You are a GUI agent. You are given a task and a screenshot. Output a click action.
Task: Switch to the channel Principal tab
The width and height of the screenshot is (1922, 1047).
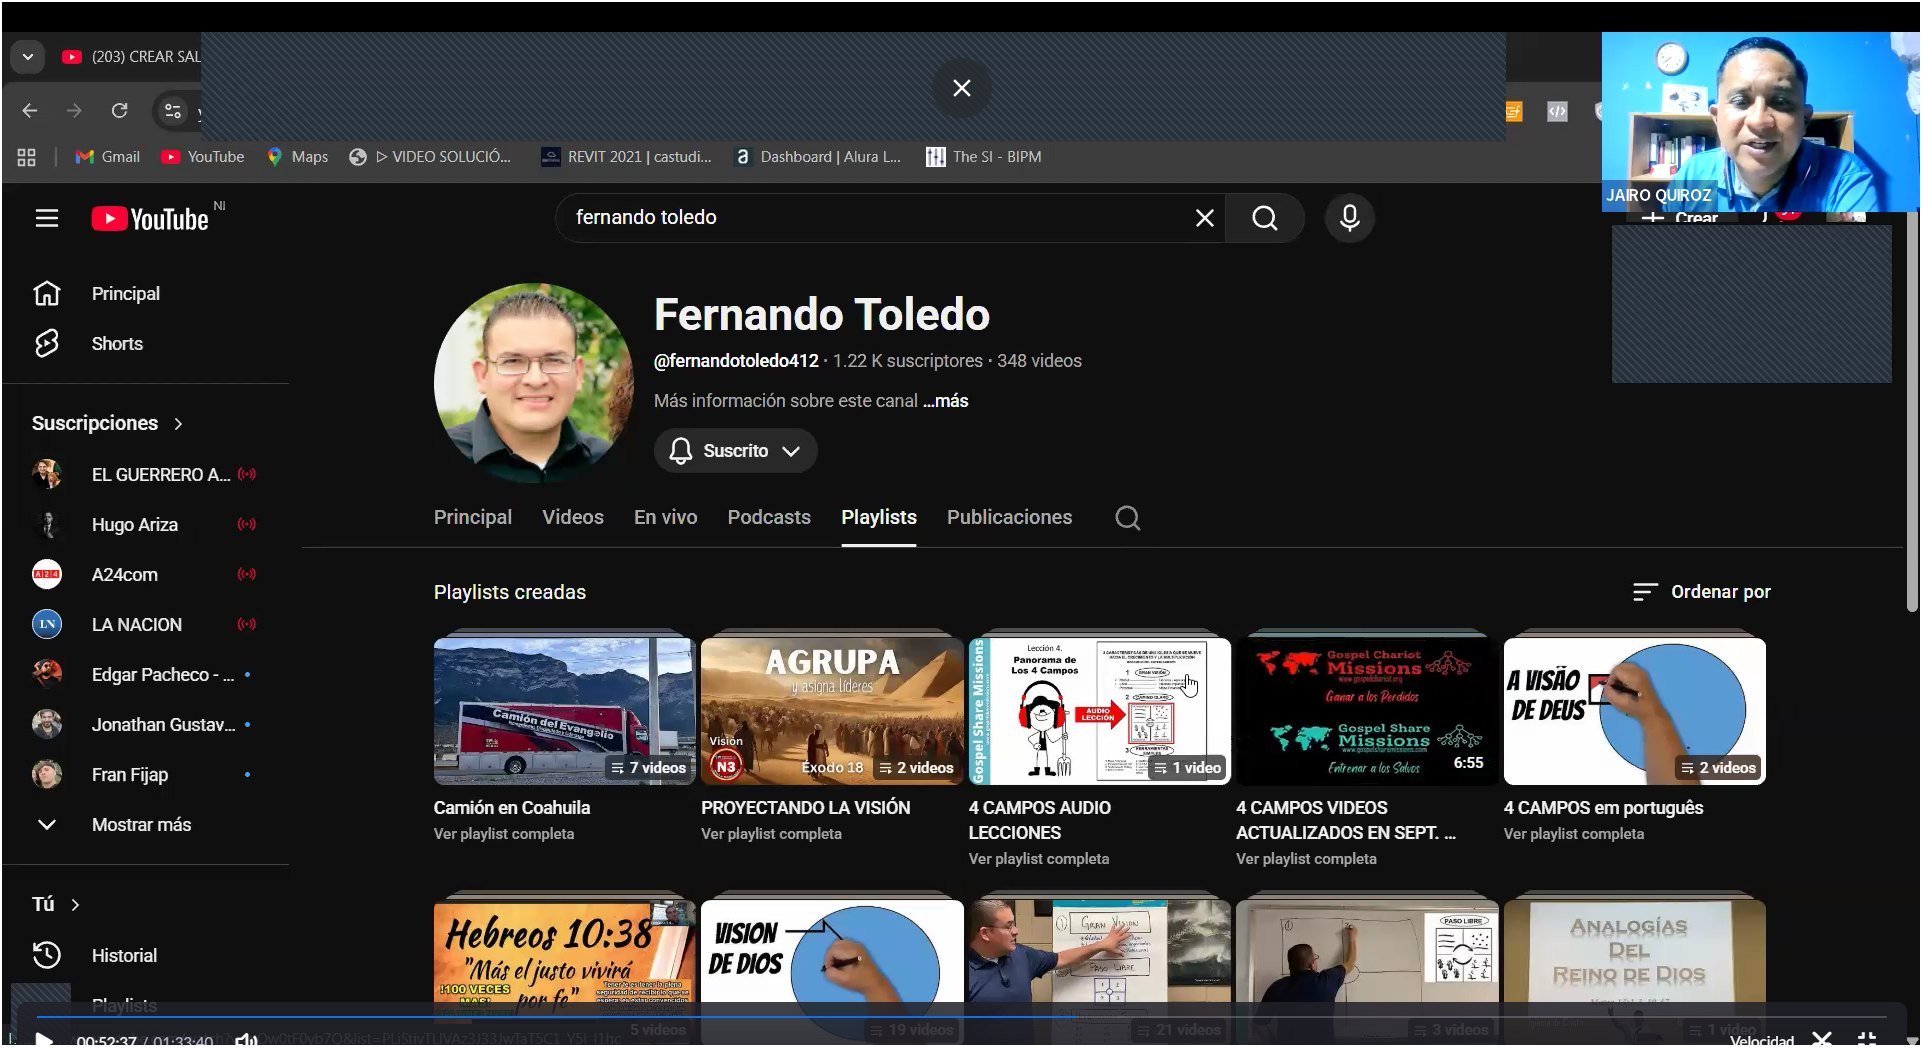coord(473,518)
